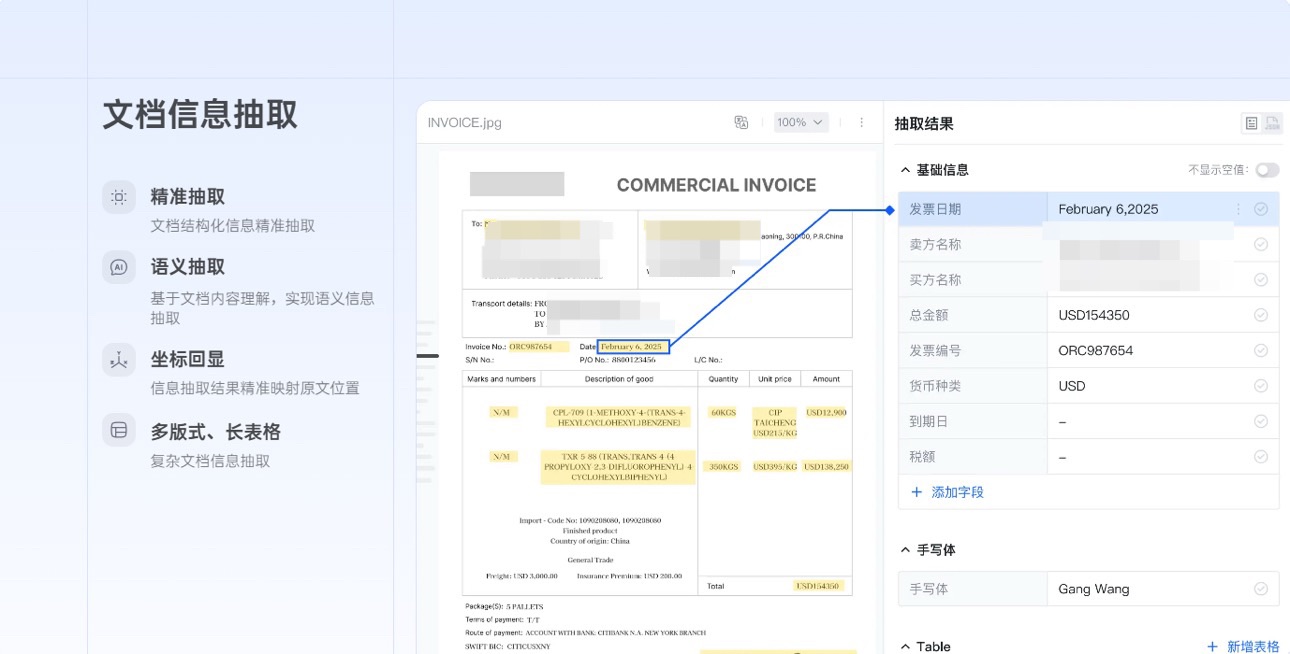Confirm the 税额 field check mark
Image resolution: width=1290 pixels, height=654 pixels.
click(x=1261, y=456)
